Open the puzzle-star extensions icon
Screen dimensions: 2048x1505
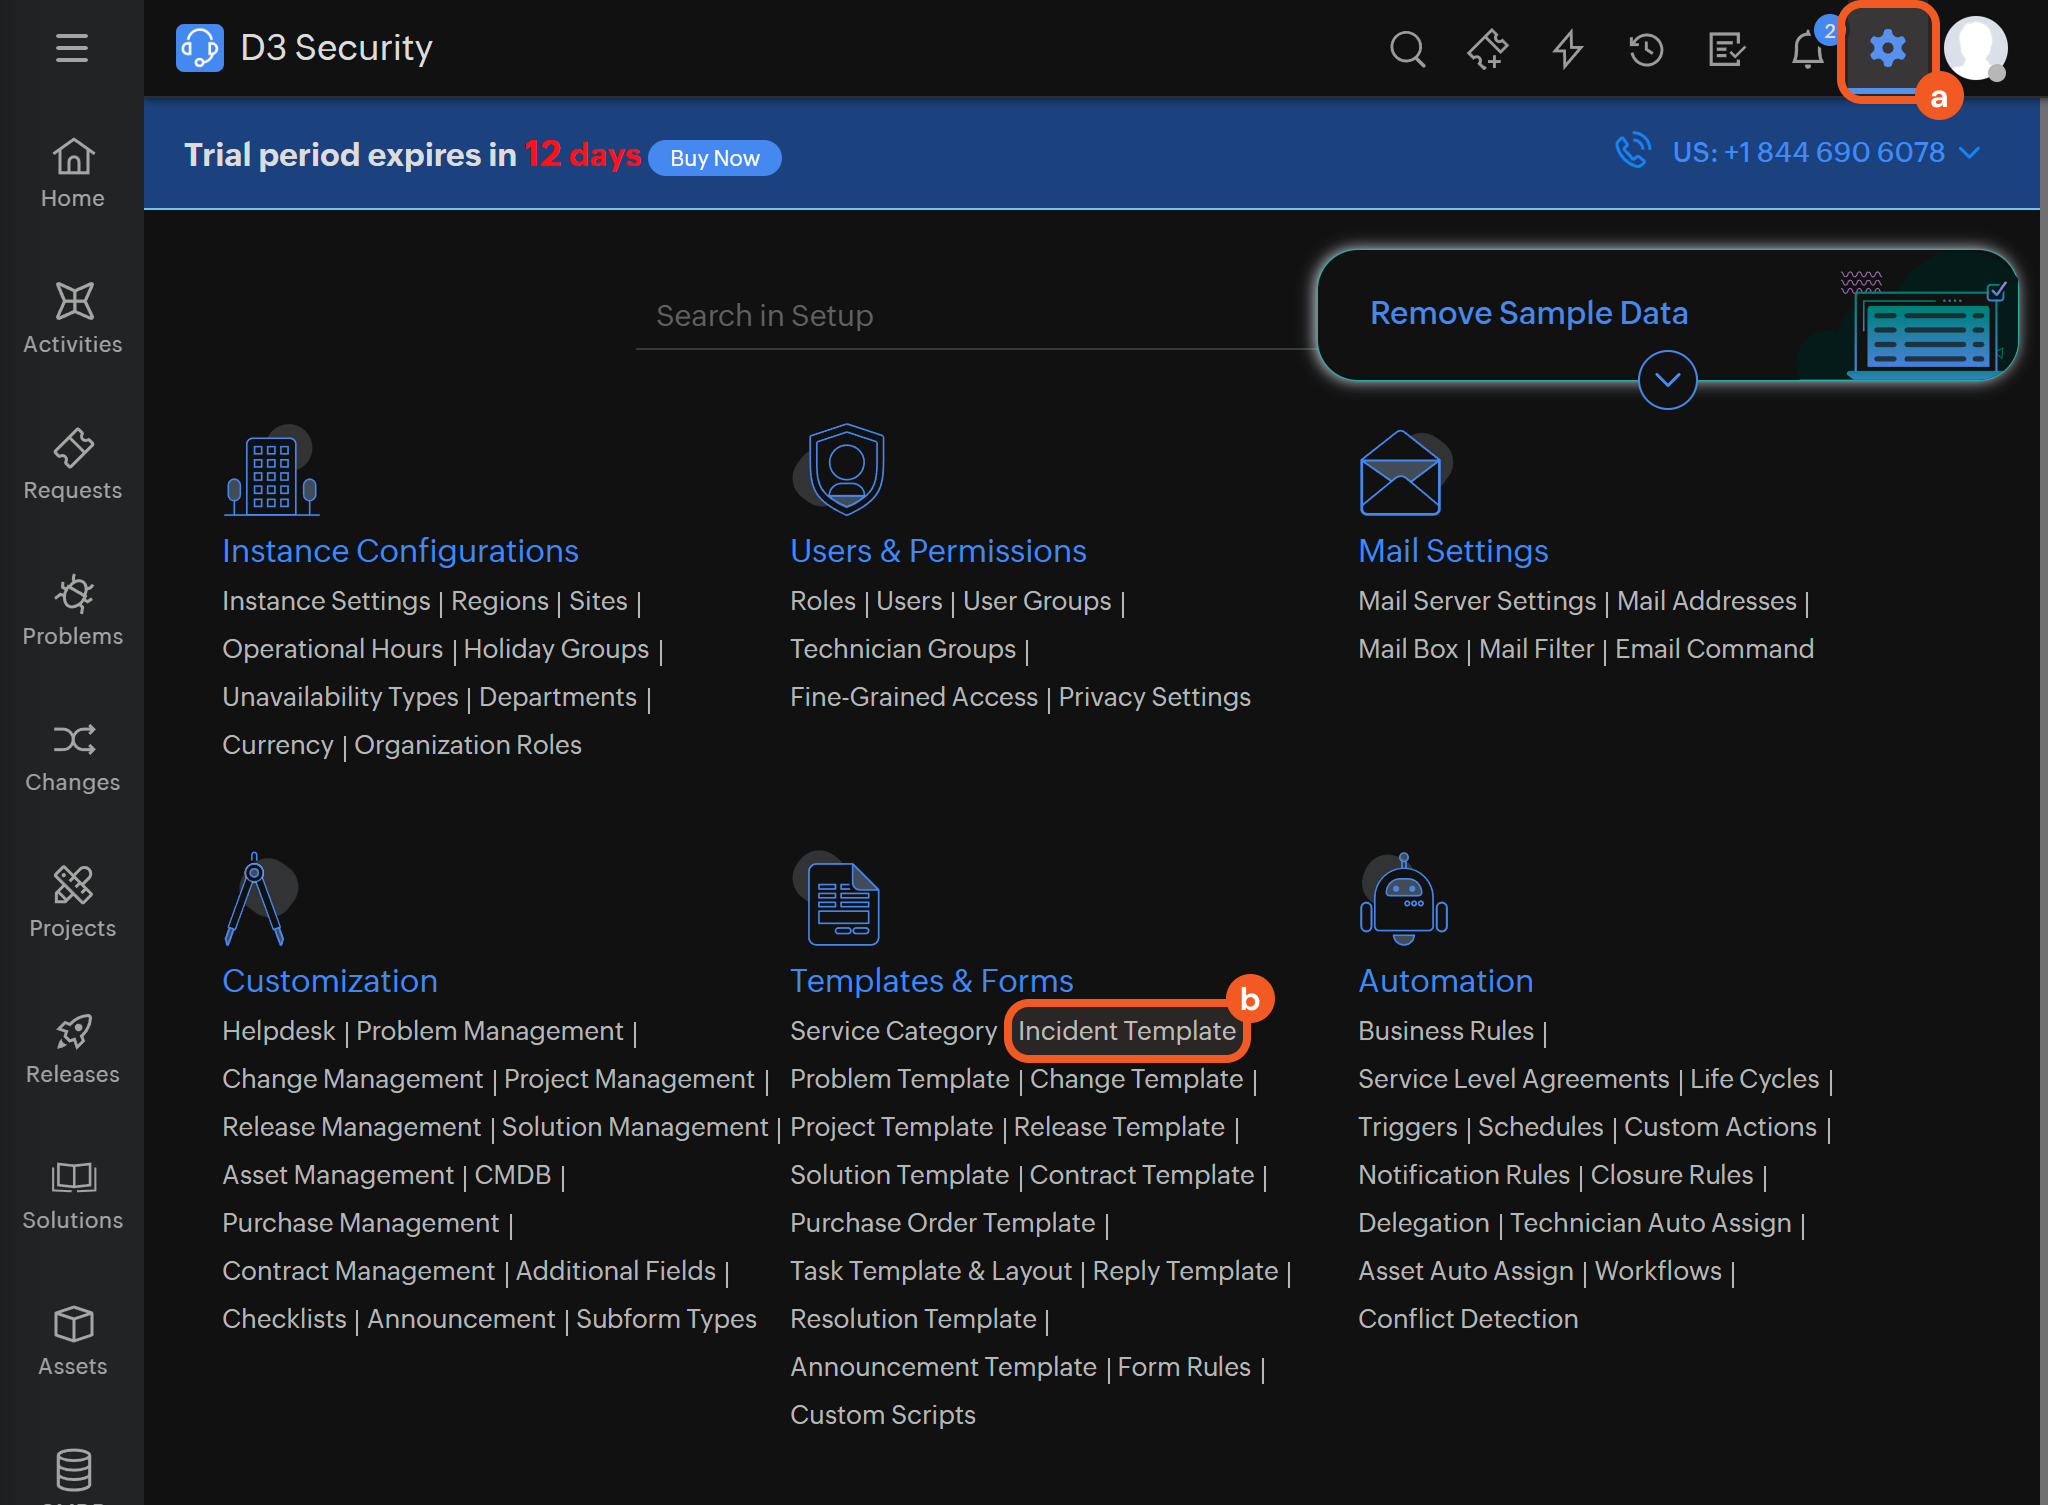coord(1487,48)
